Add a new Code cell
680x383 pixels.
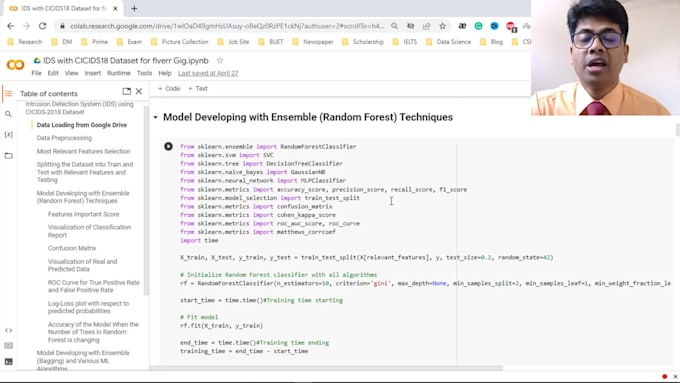coord(169,88)
